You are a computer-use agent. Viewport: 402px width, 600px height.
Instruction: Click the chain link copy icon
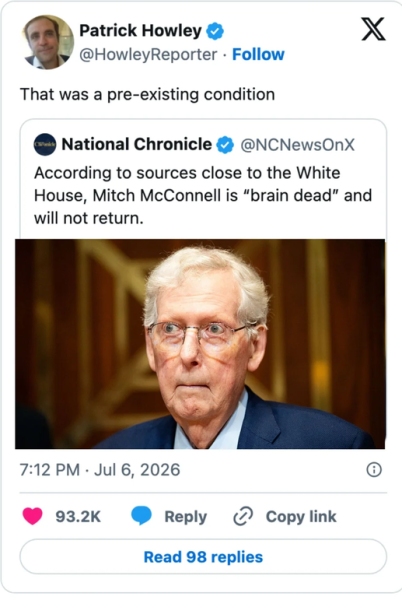(243, 516)
